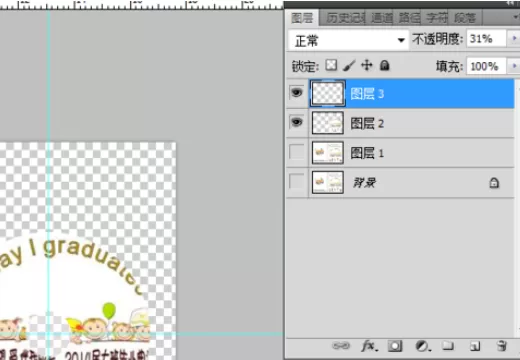
Task: Click fill value field 100%
Action: point(486,66)
